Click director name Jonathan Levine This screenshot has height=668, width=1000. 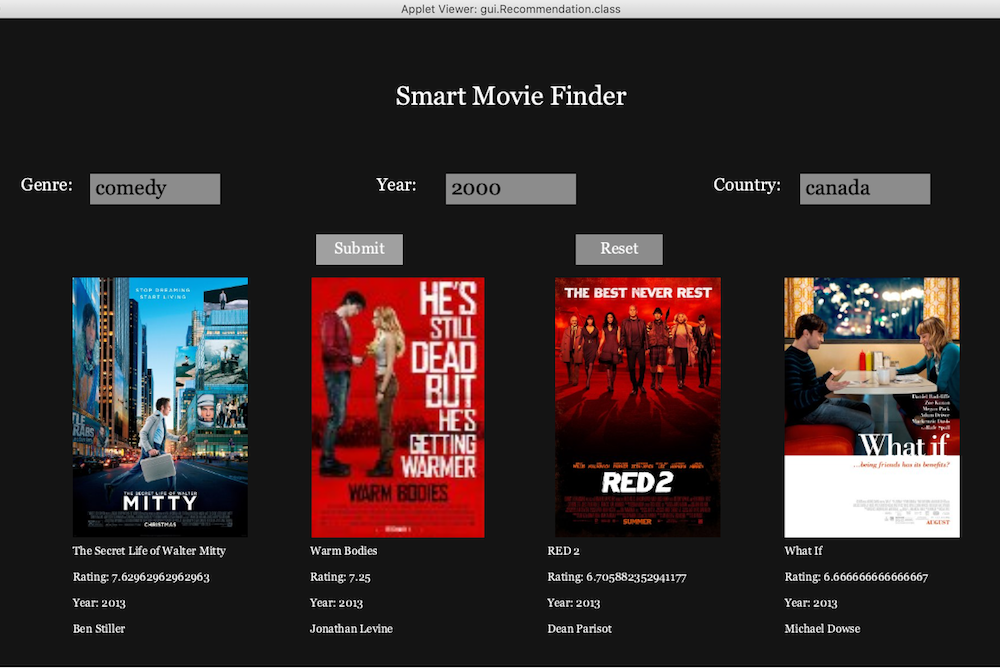pyautogui.click(x=351, y=629)
